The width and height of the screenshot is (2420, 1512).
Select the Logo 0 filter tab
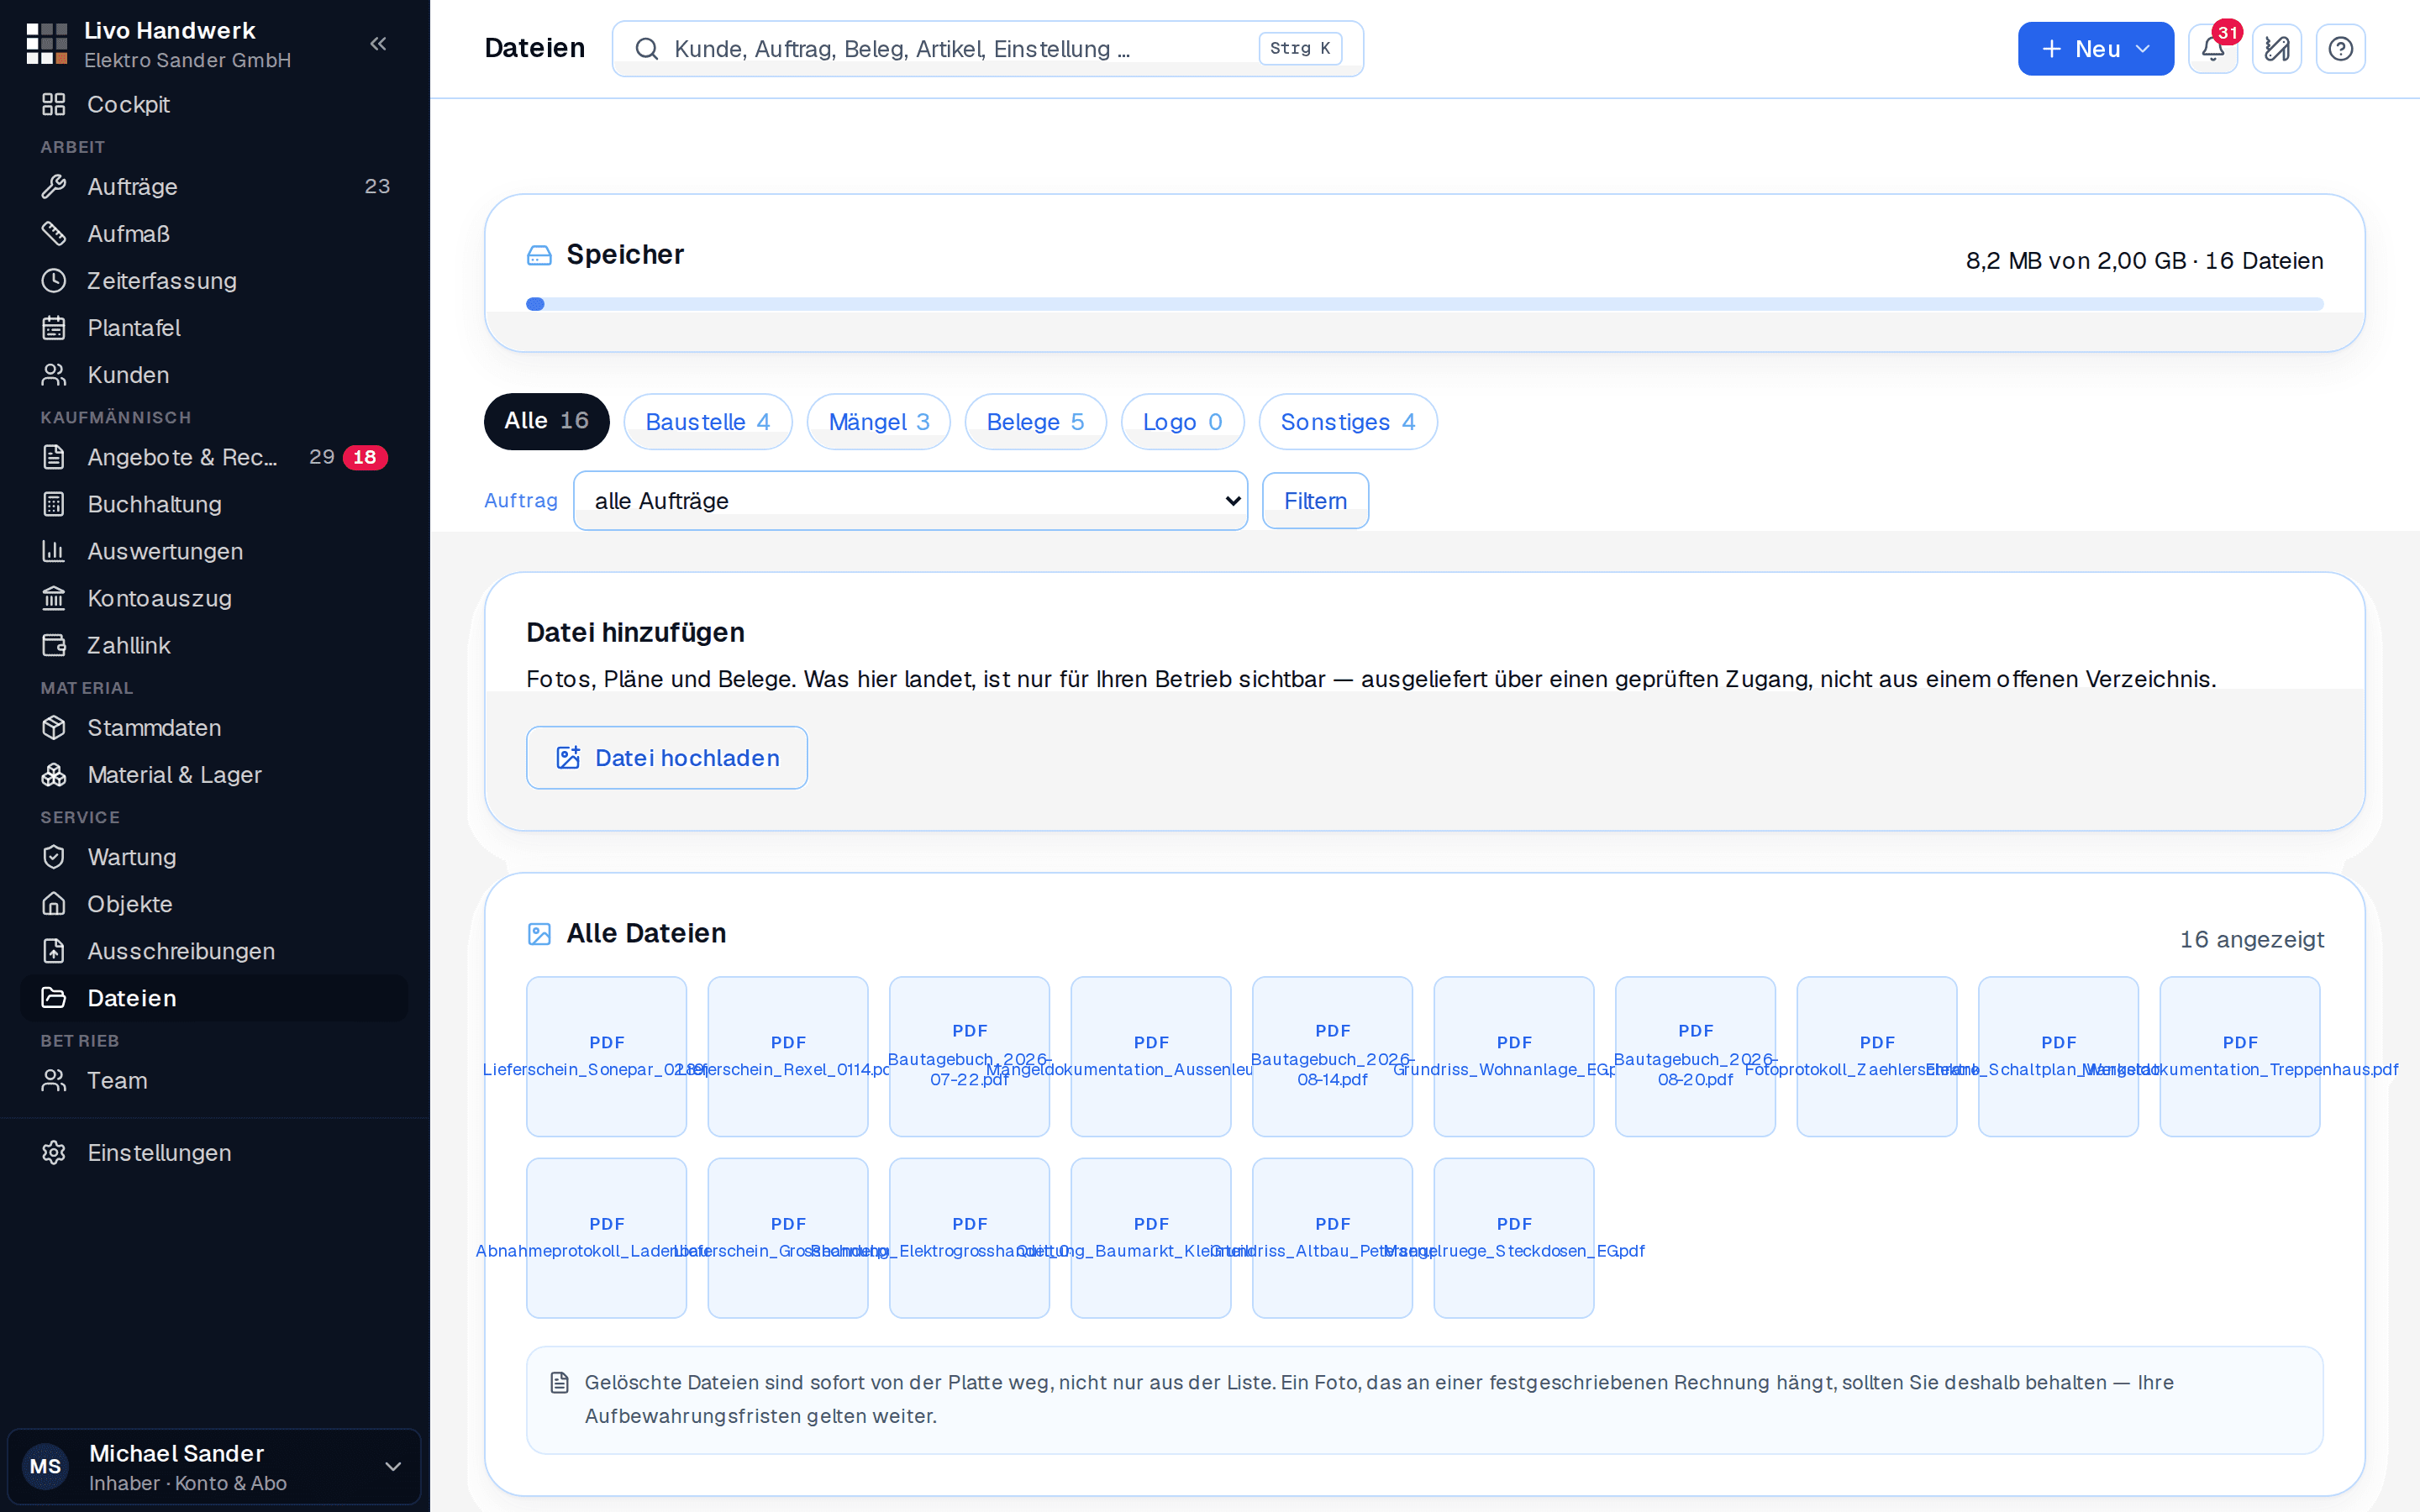pos(1183,421)
